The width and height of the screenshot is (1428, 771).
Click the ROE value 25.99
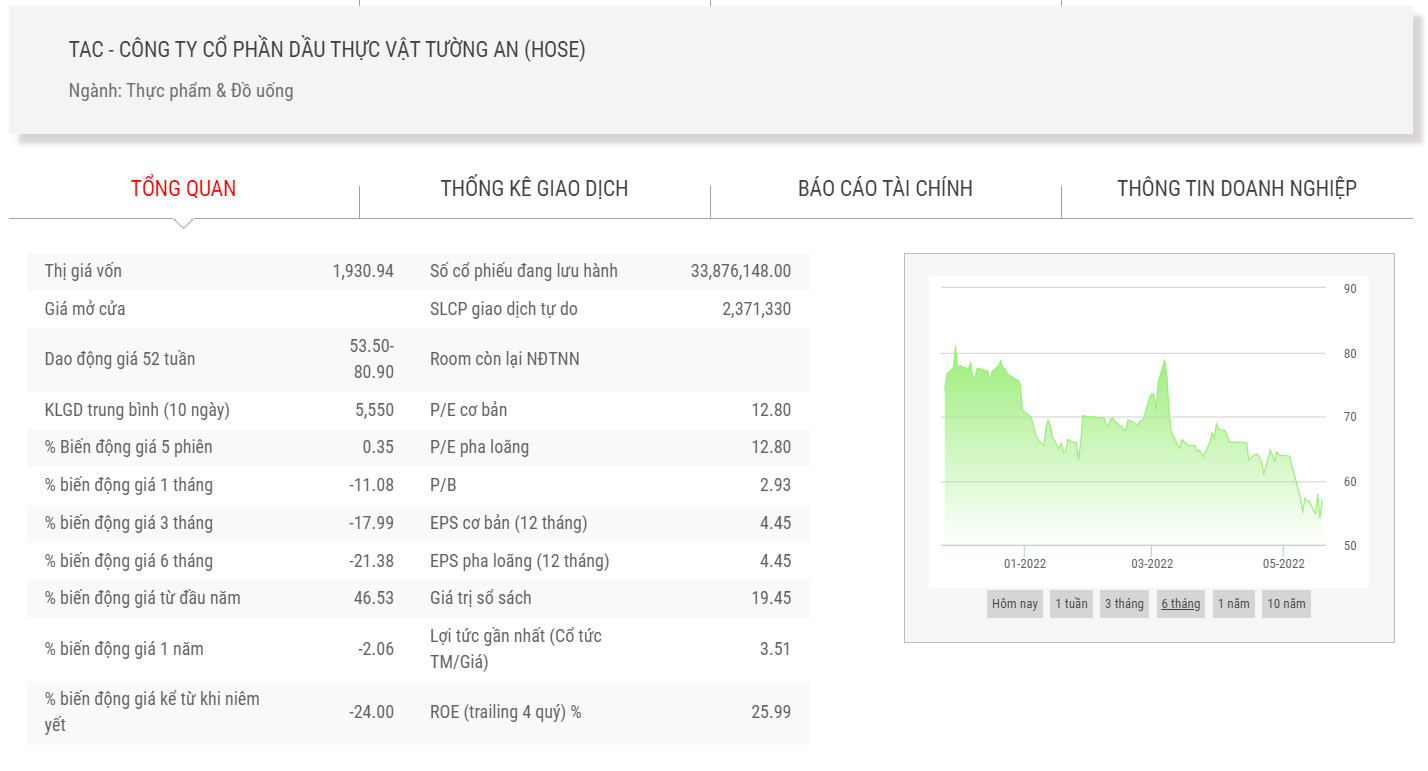click(771, 712)
